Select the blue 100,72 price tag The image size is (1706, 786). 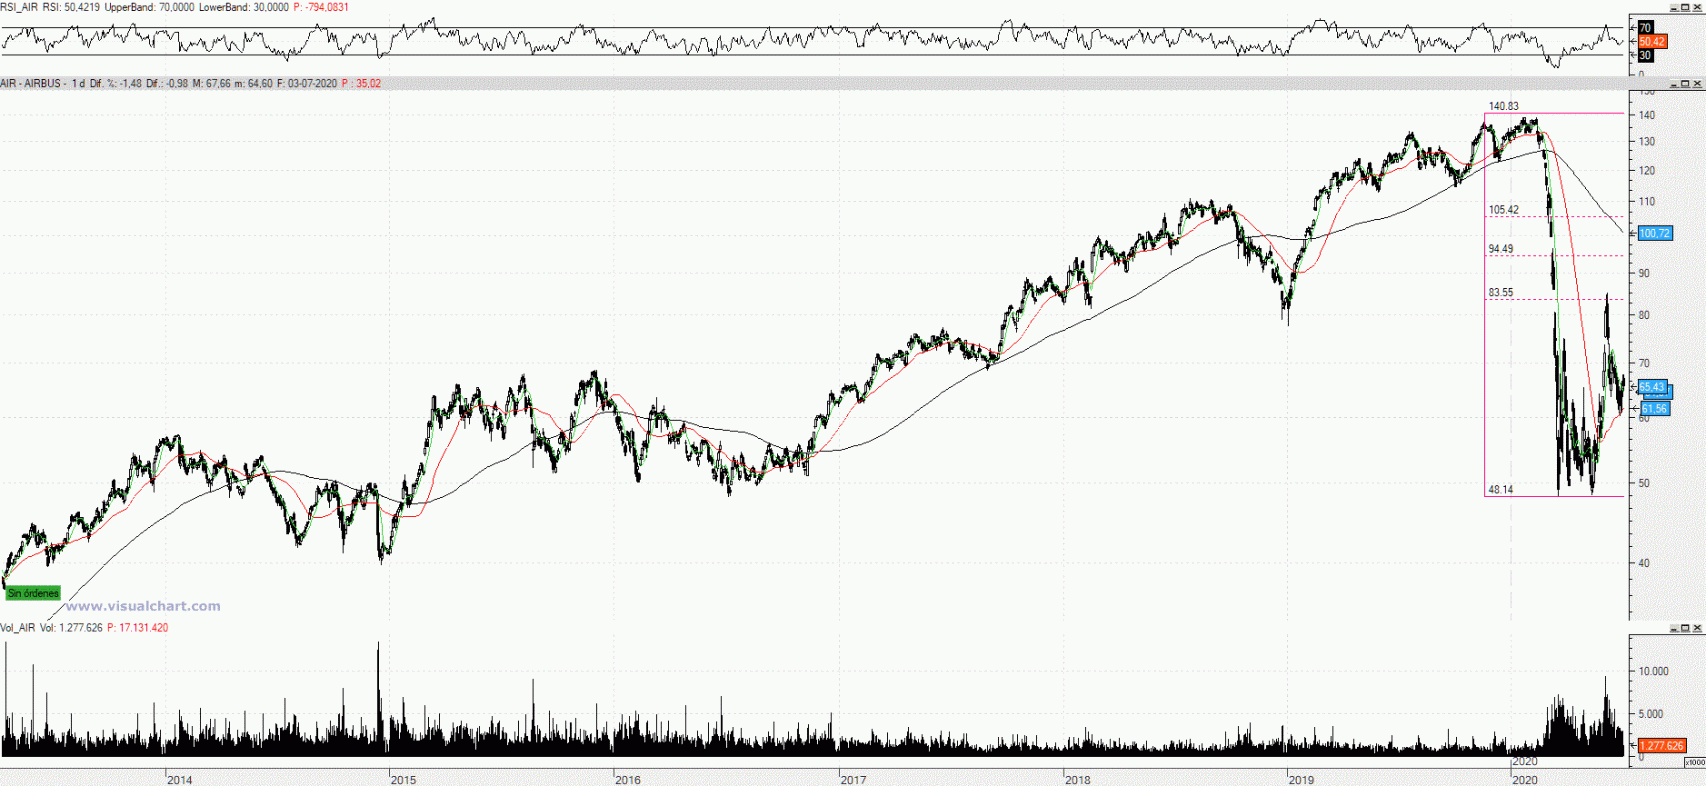(x=1655, y=233)
